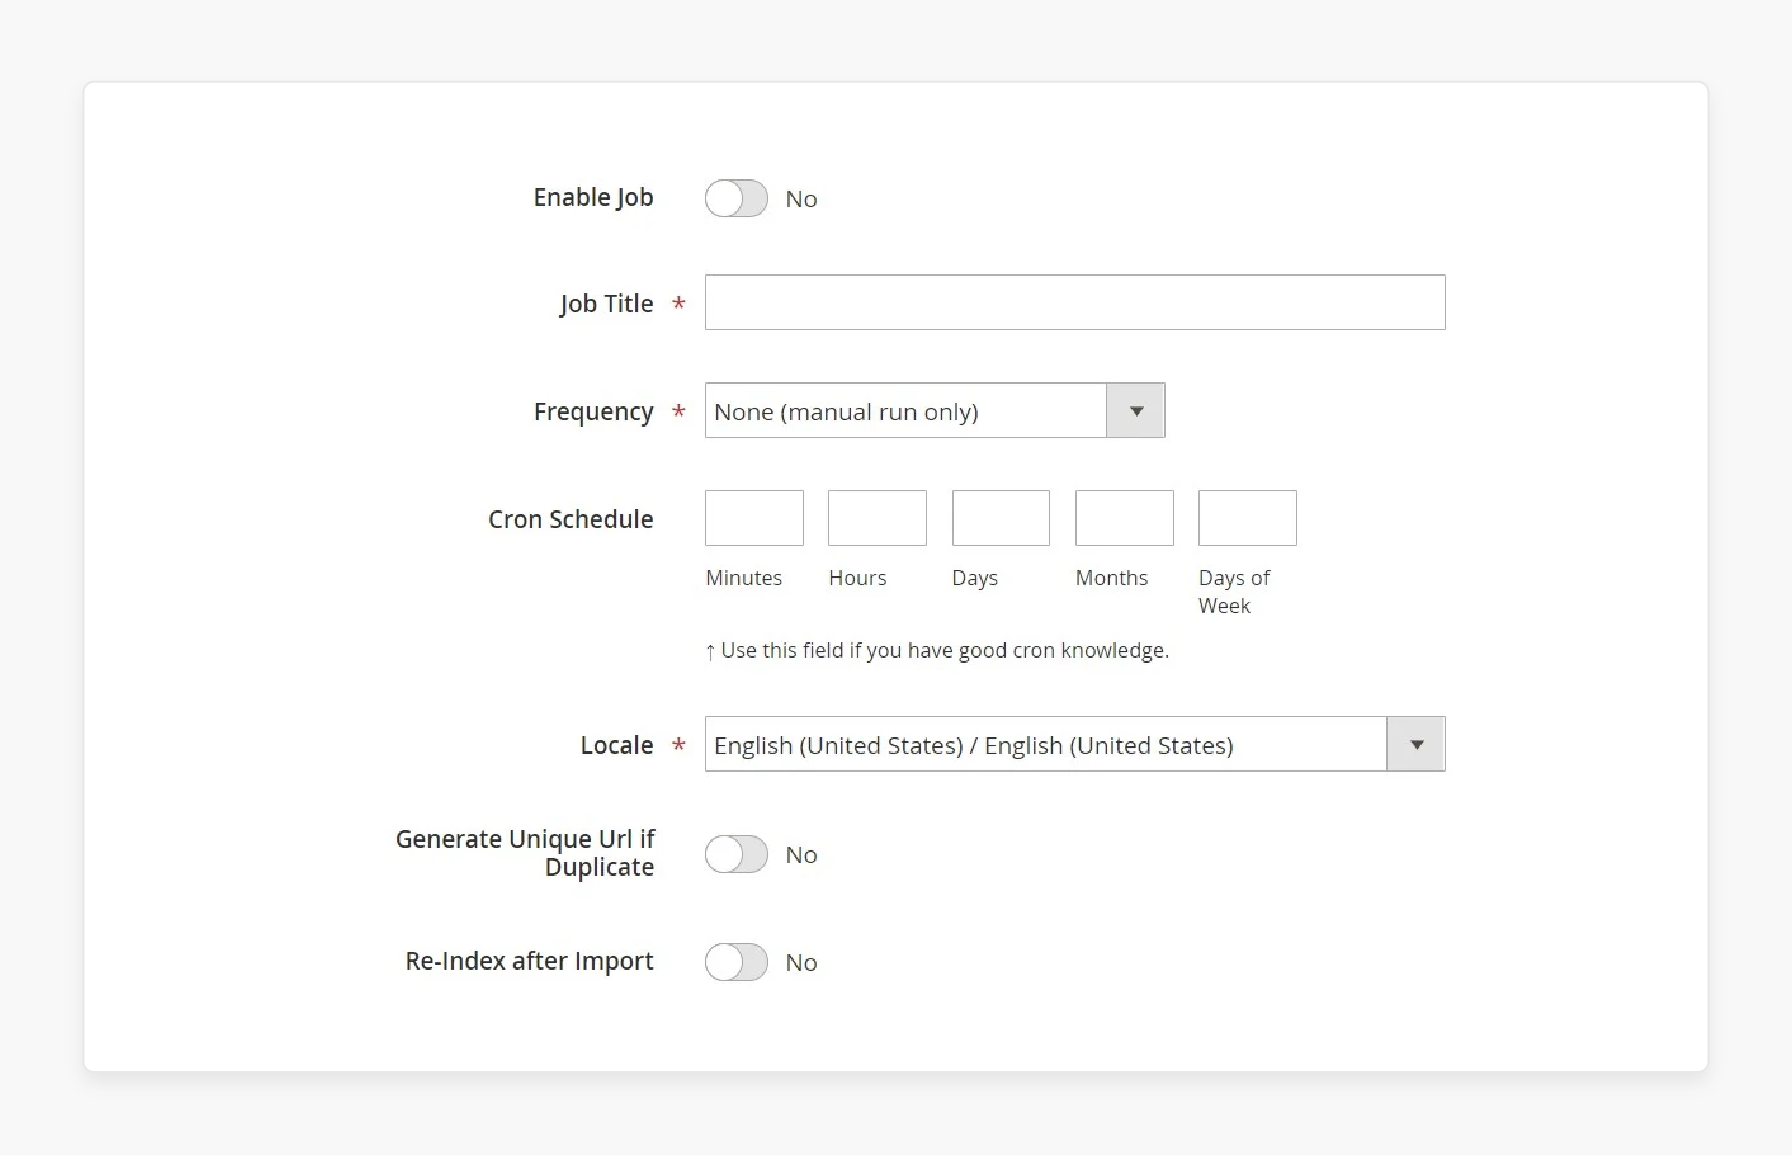The height and width of the screenshot is (1156, 1792).
Task: Click the cron Minutes input box
Action: [754, 518]
